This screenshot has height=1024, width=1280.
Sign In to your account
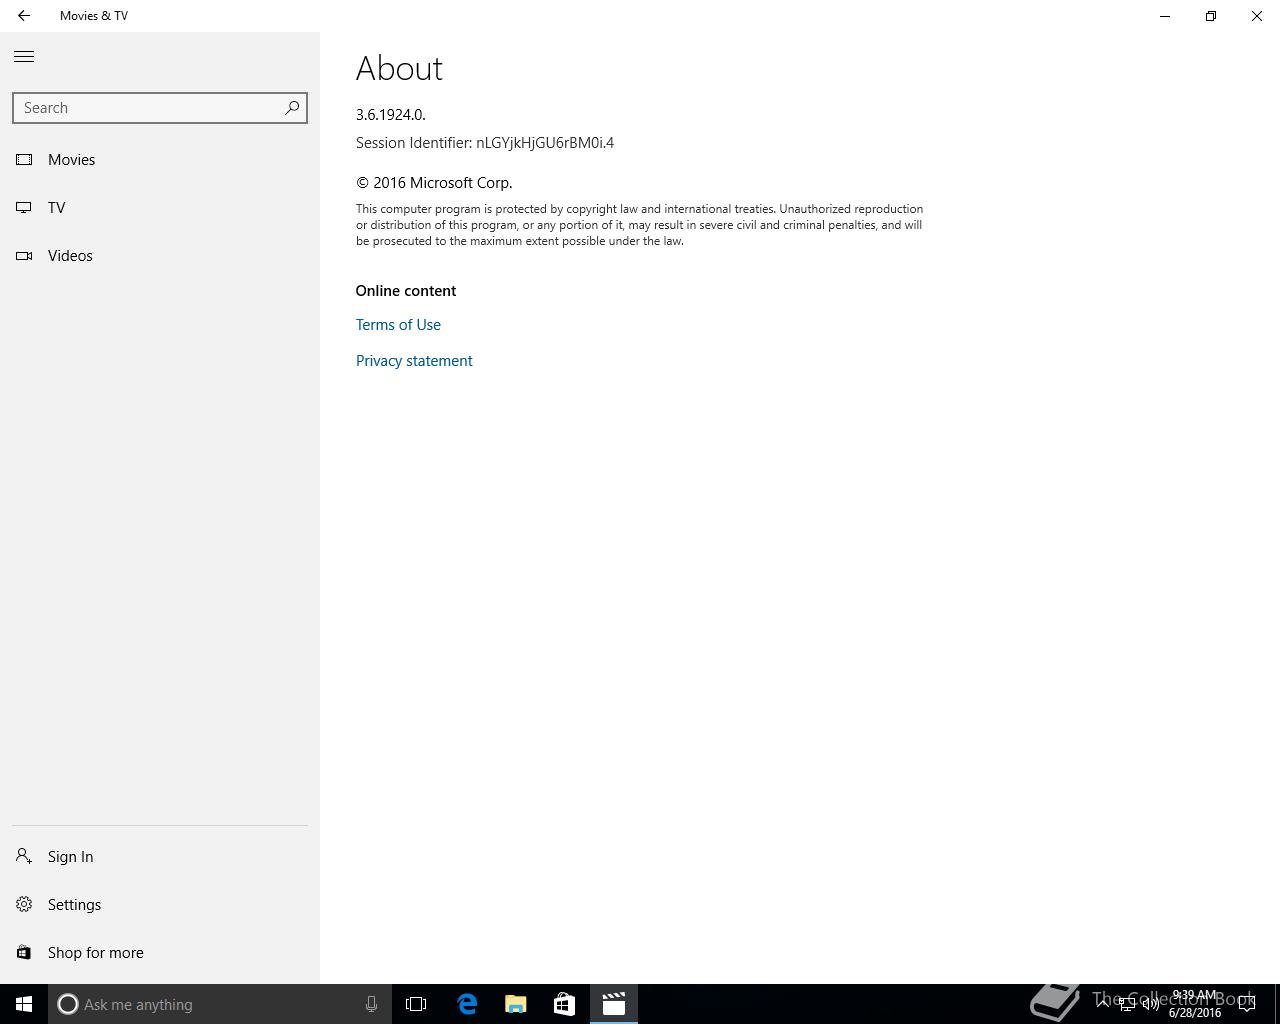[160, 857]
